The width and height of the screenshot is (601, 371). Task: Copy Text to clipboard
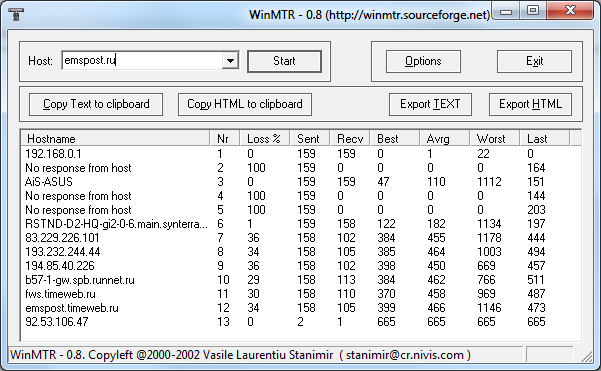(x=96, y=104)
